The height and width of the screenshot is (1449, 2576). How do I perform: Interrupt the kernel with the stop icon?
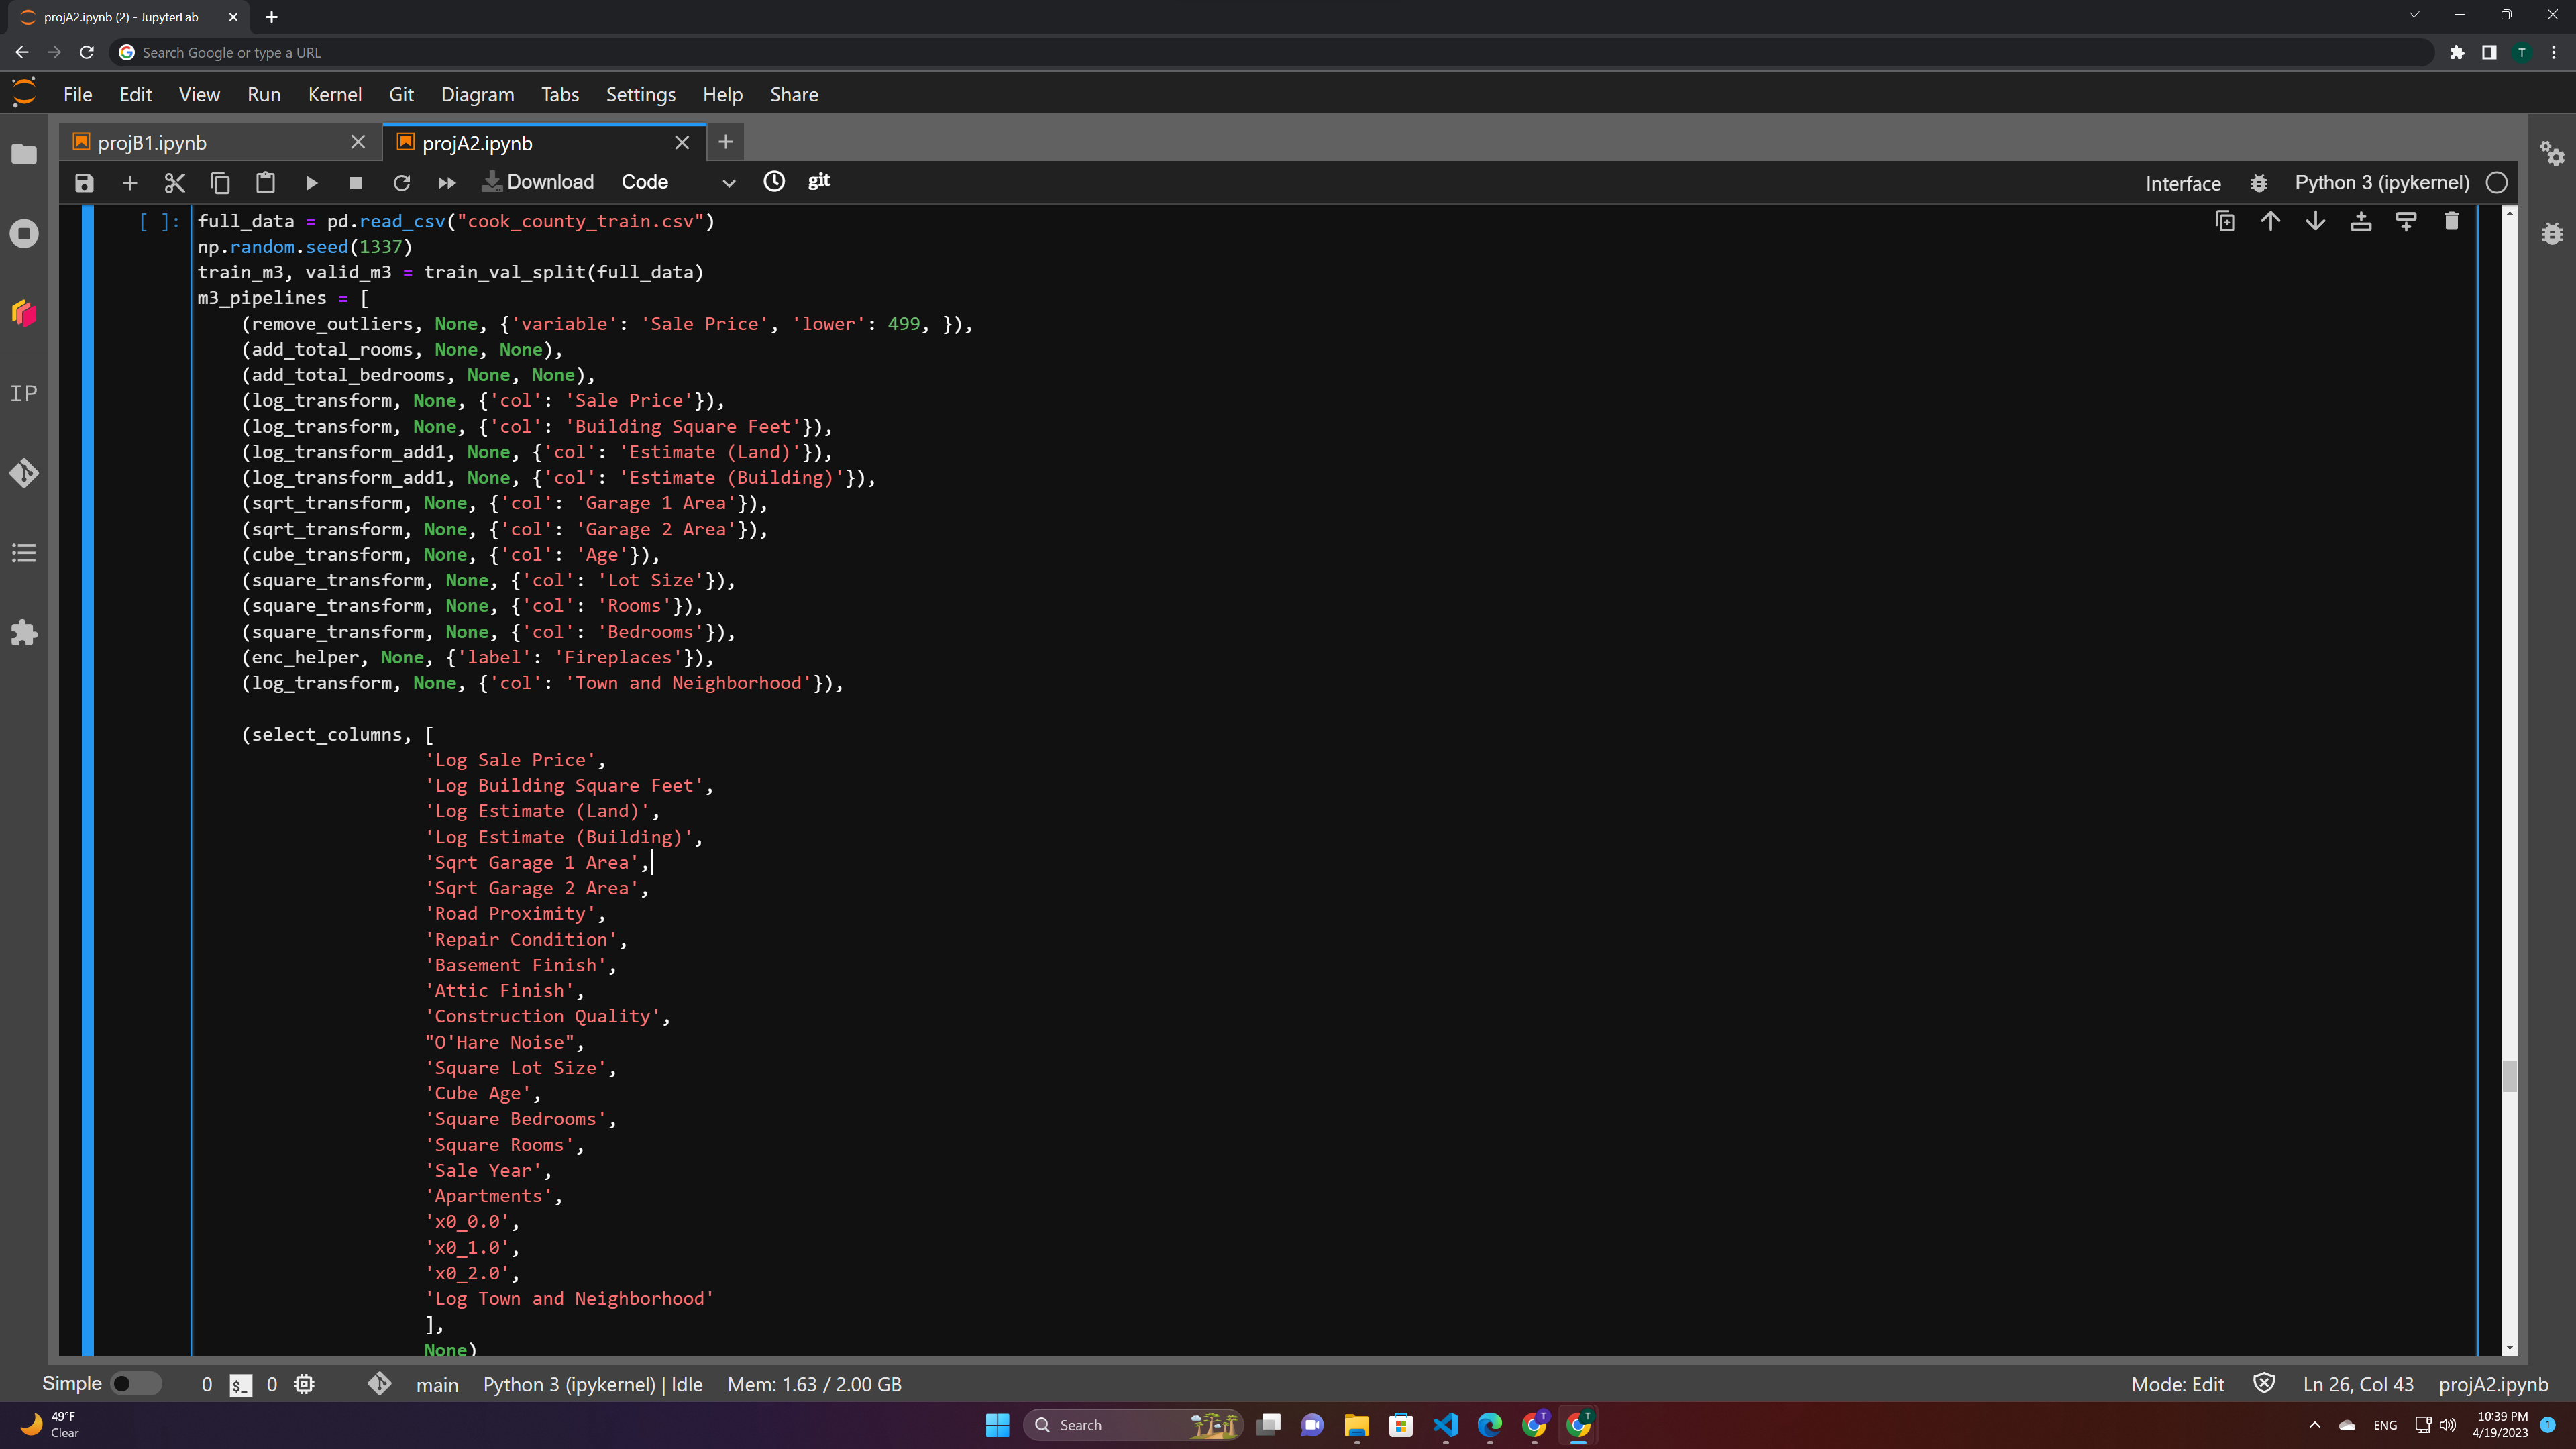coord(356,183)
